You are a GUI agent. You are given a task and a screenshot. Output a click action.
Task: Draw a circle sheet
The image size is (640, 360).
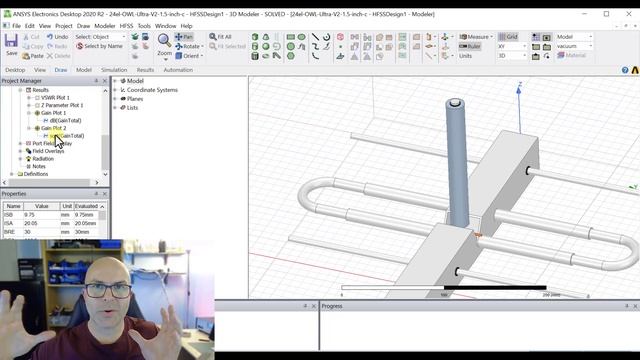point(291,46)
